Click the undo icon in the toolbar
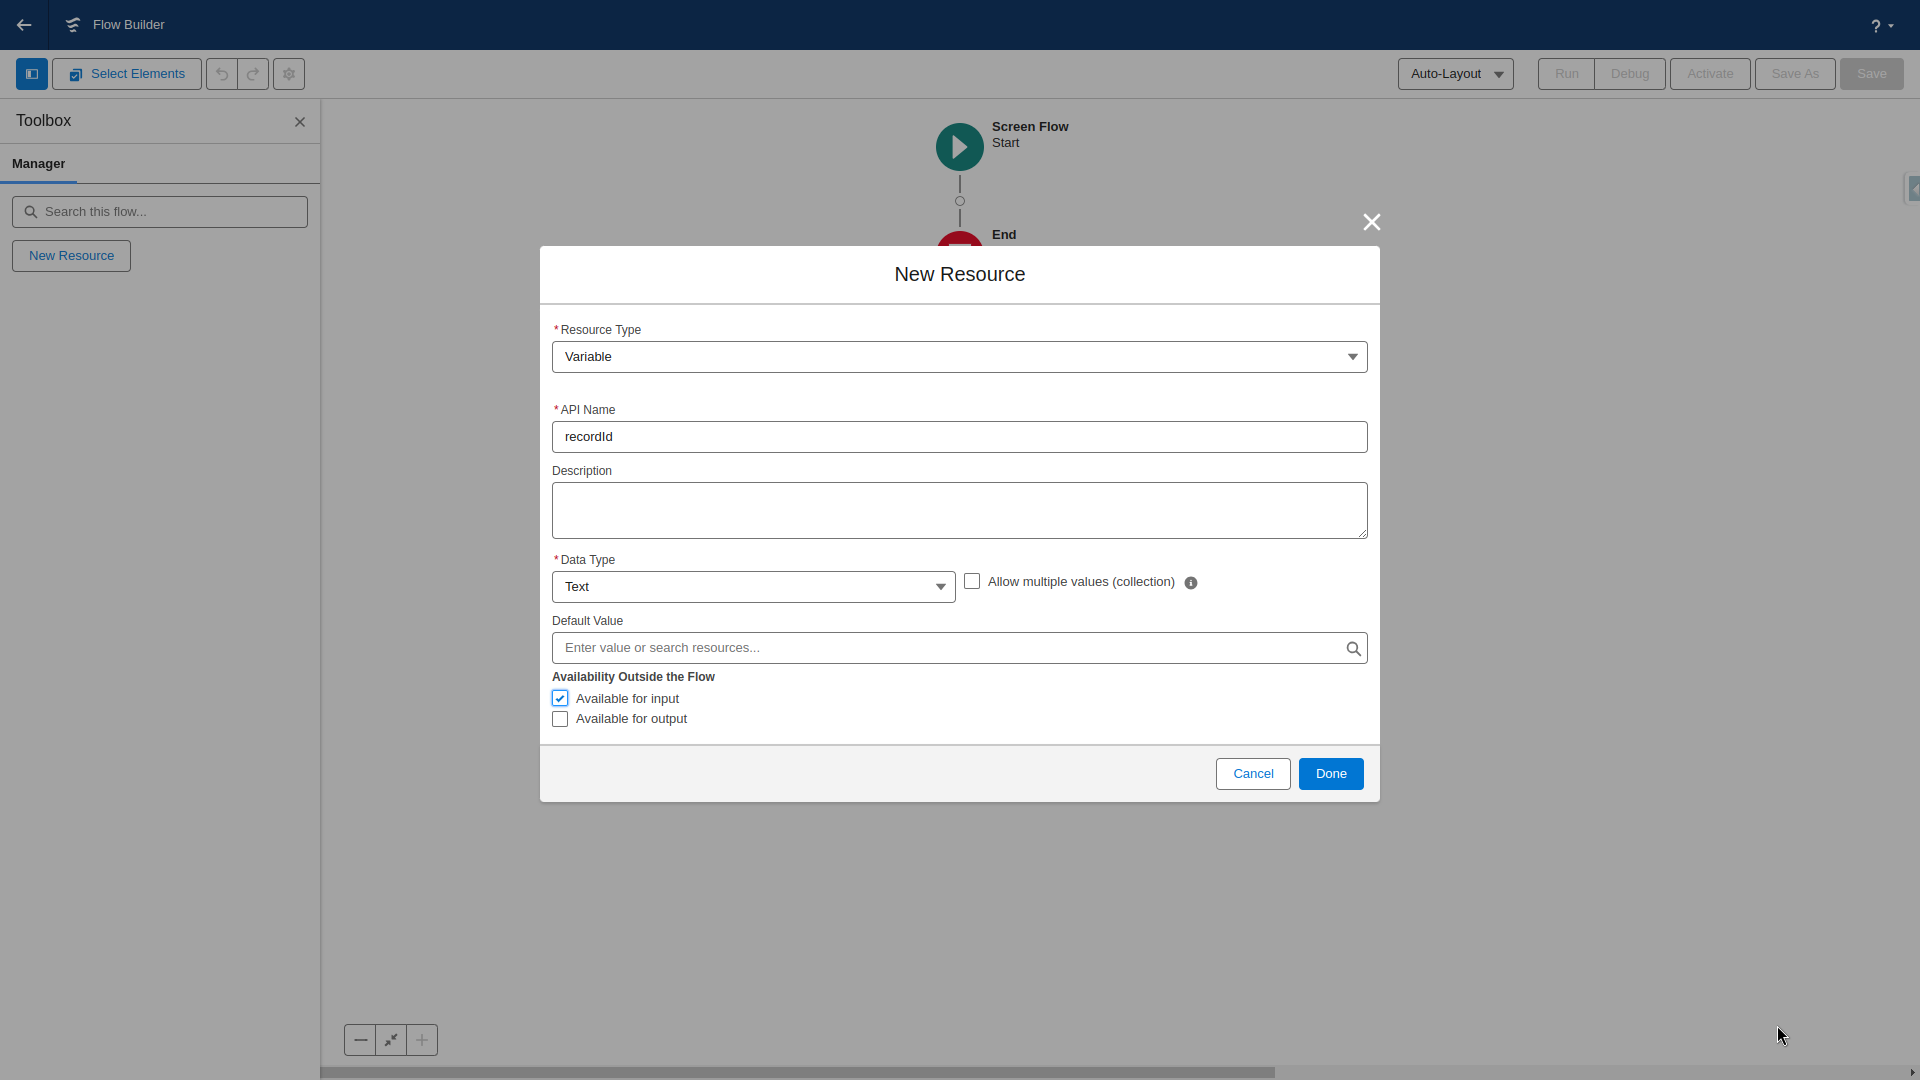Image resolution: width=1920 pixels, height=1080 pixels. pos(221,73)
